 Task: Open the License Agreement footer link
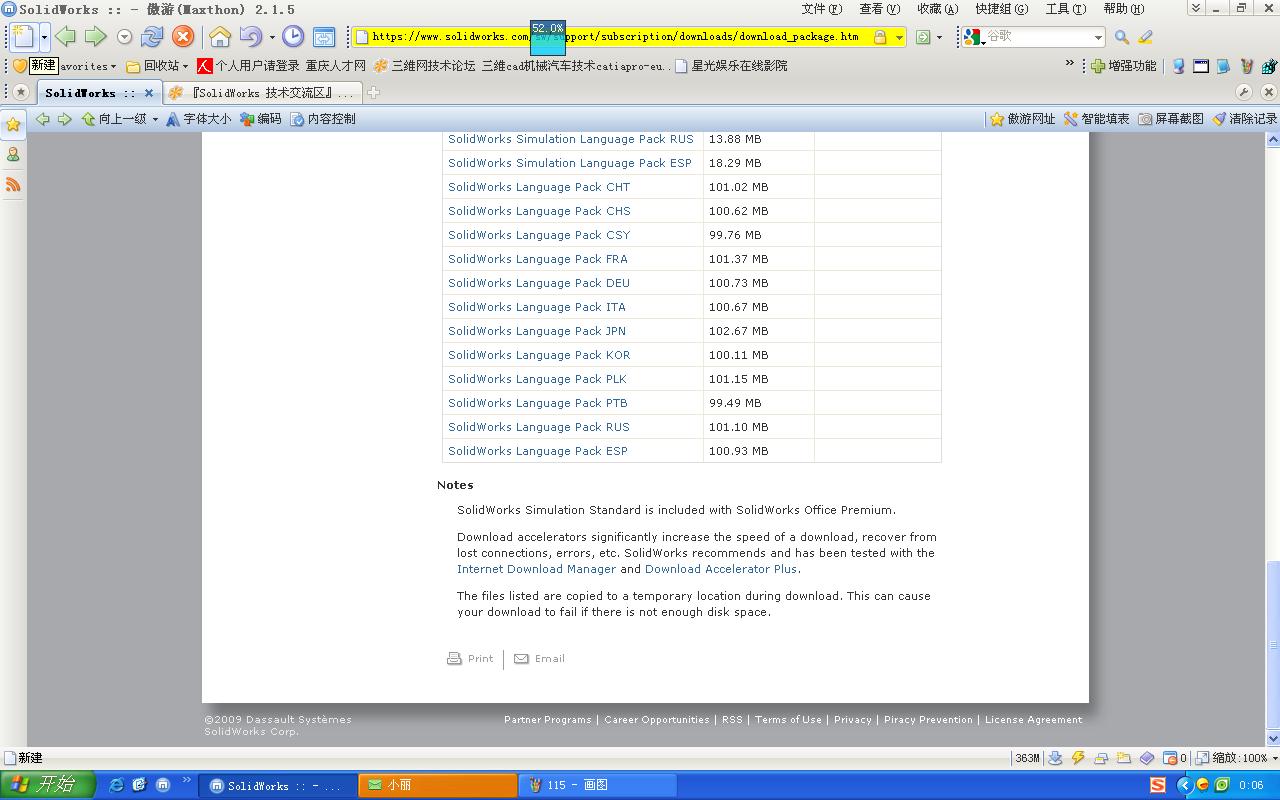click(x=1033, y=720)
